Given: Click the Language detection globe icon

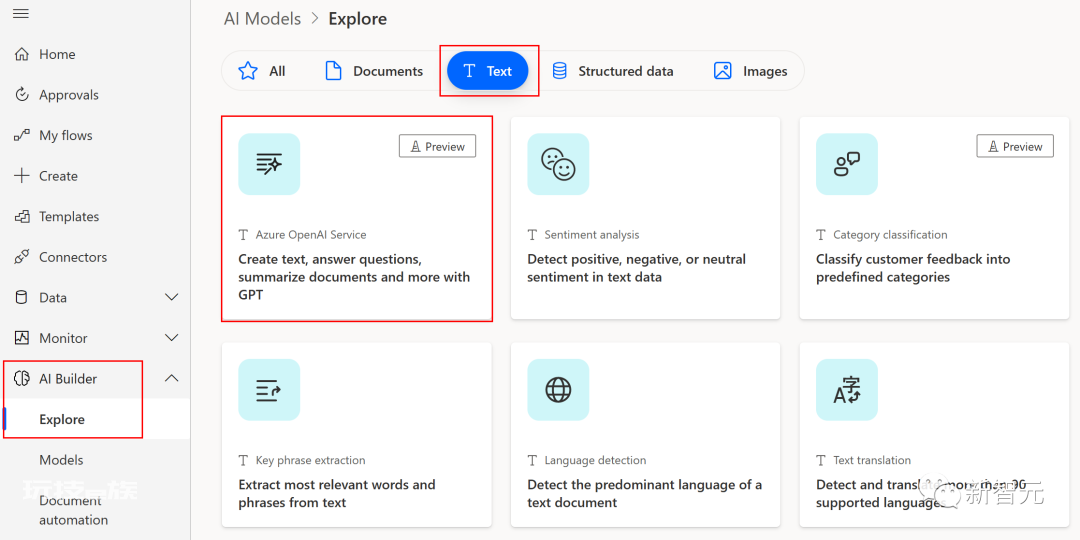Looking at the screenshot, I should click(x=558, y=390).
